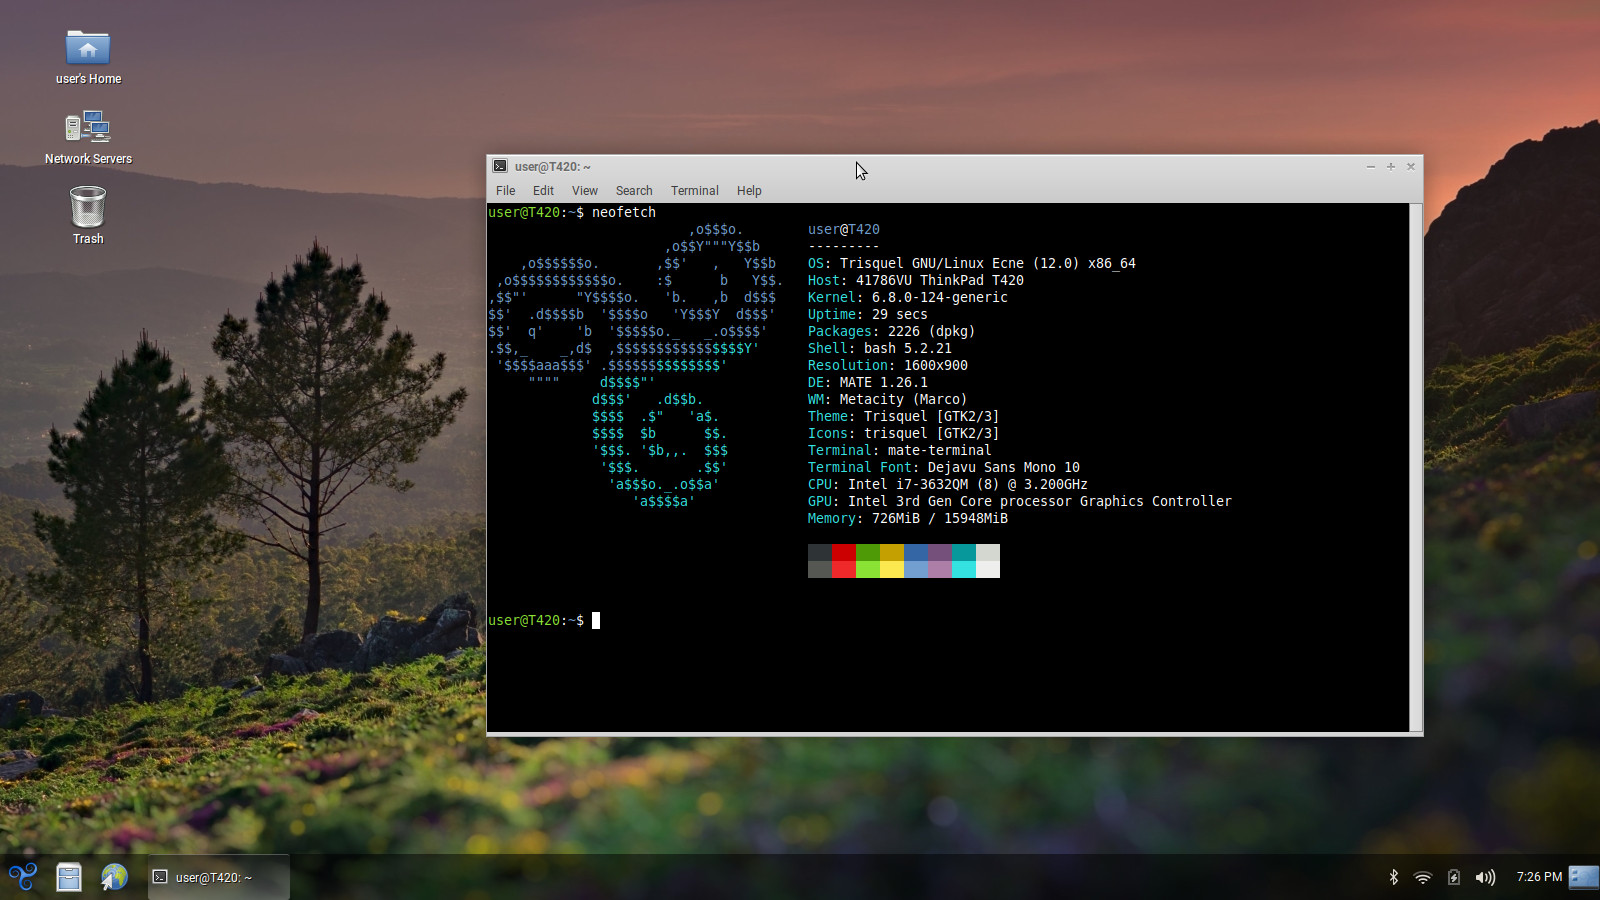Open the Help menu in terminal
The height and width of the screenshot is (900, 1600).
coord(749,190)
